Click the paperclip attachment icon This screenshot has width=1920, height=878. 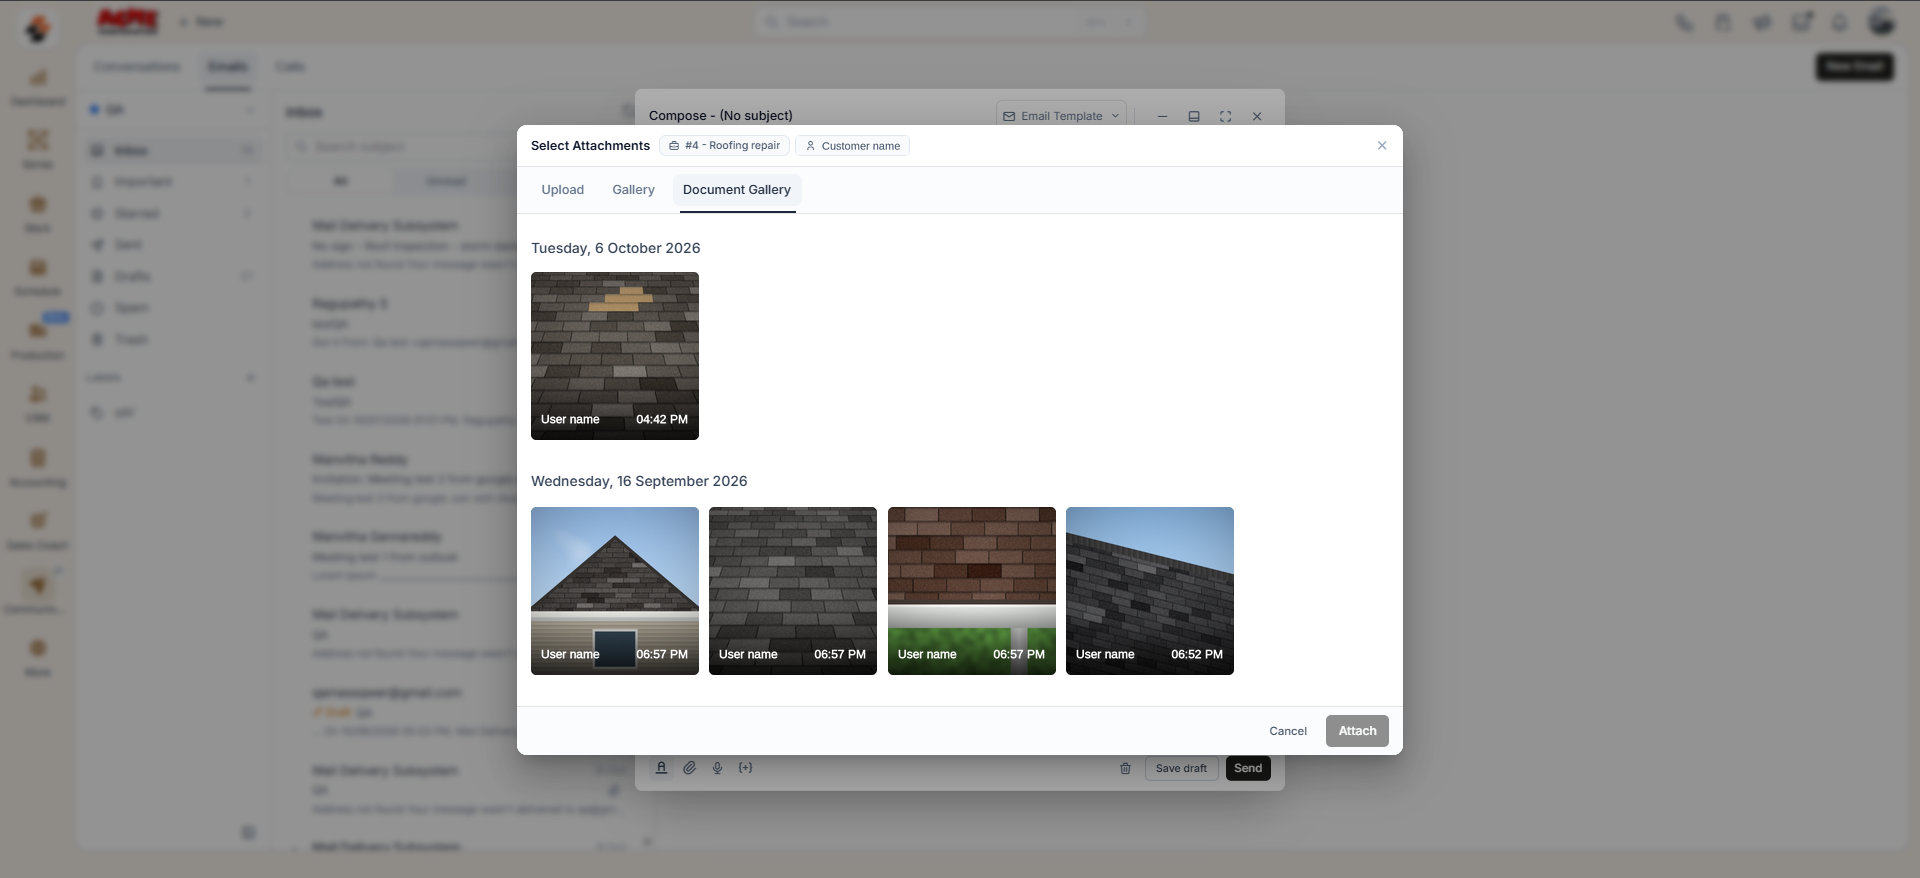689,768
